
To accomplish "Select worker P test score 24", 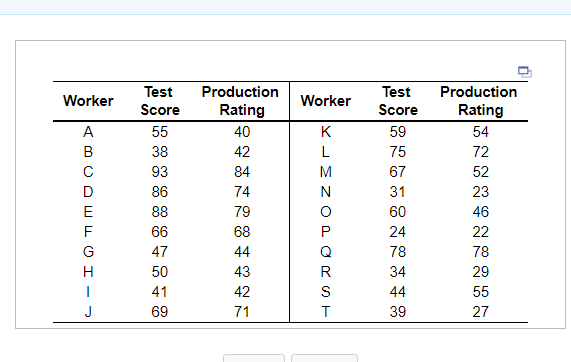I will pos(398,232).
